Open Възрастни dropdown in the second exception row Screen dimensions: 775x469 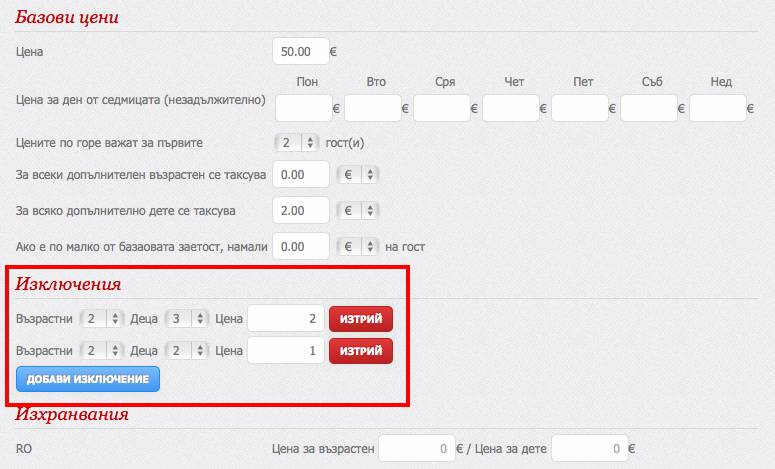click(x=102, y=351)
